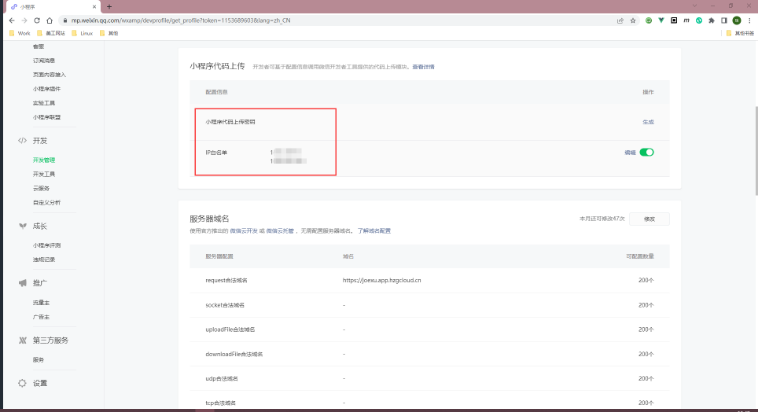Screen dimensions: 758x413
Task: Turn off the IP白名单 switch
Action: point(646,152)
